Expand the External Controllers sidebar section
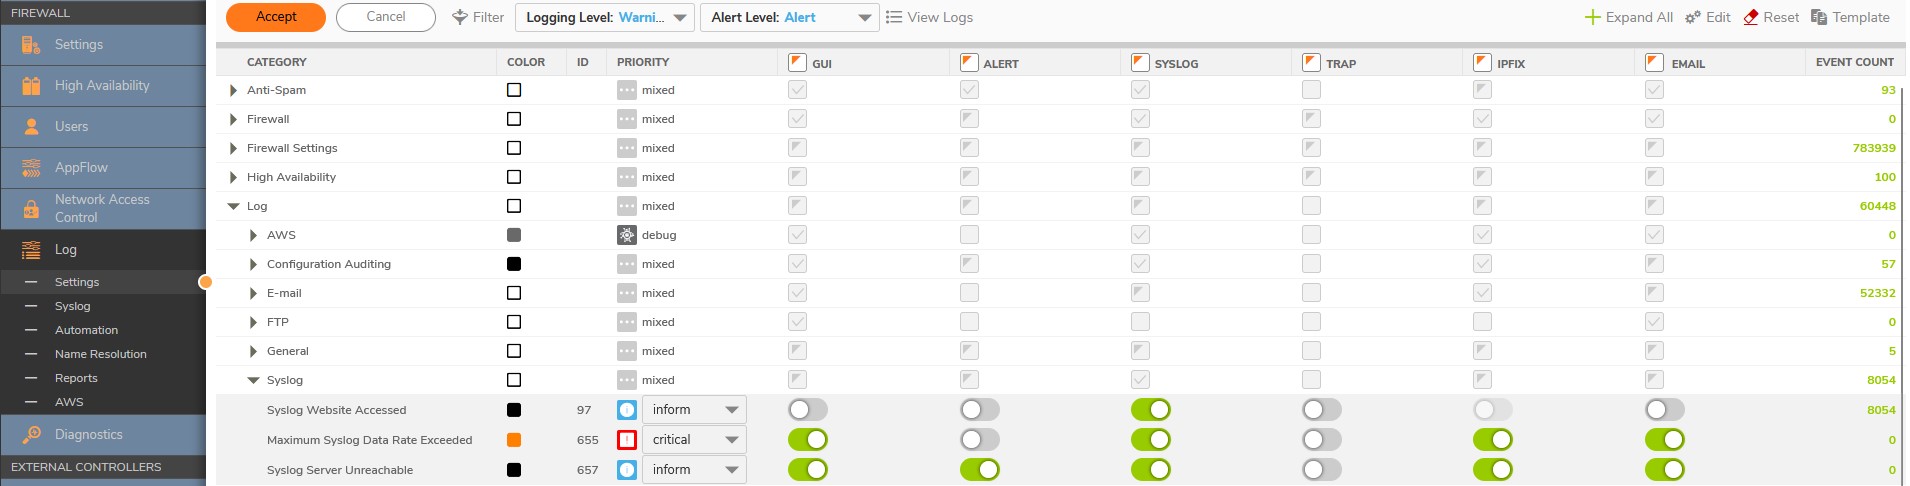Screen dimensions: 1910x486 103,467
